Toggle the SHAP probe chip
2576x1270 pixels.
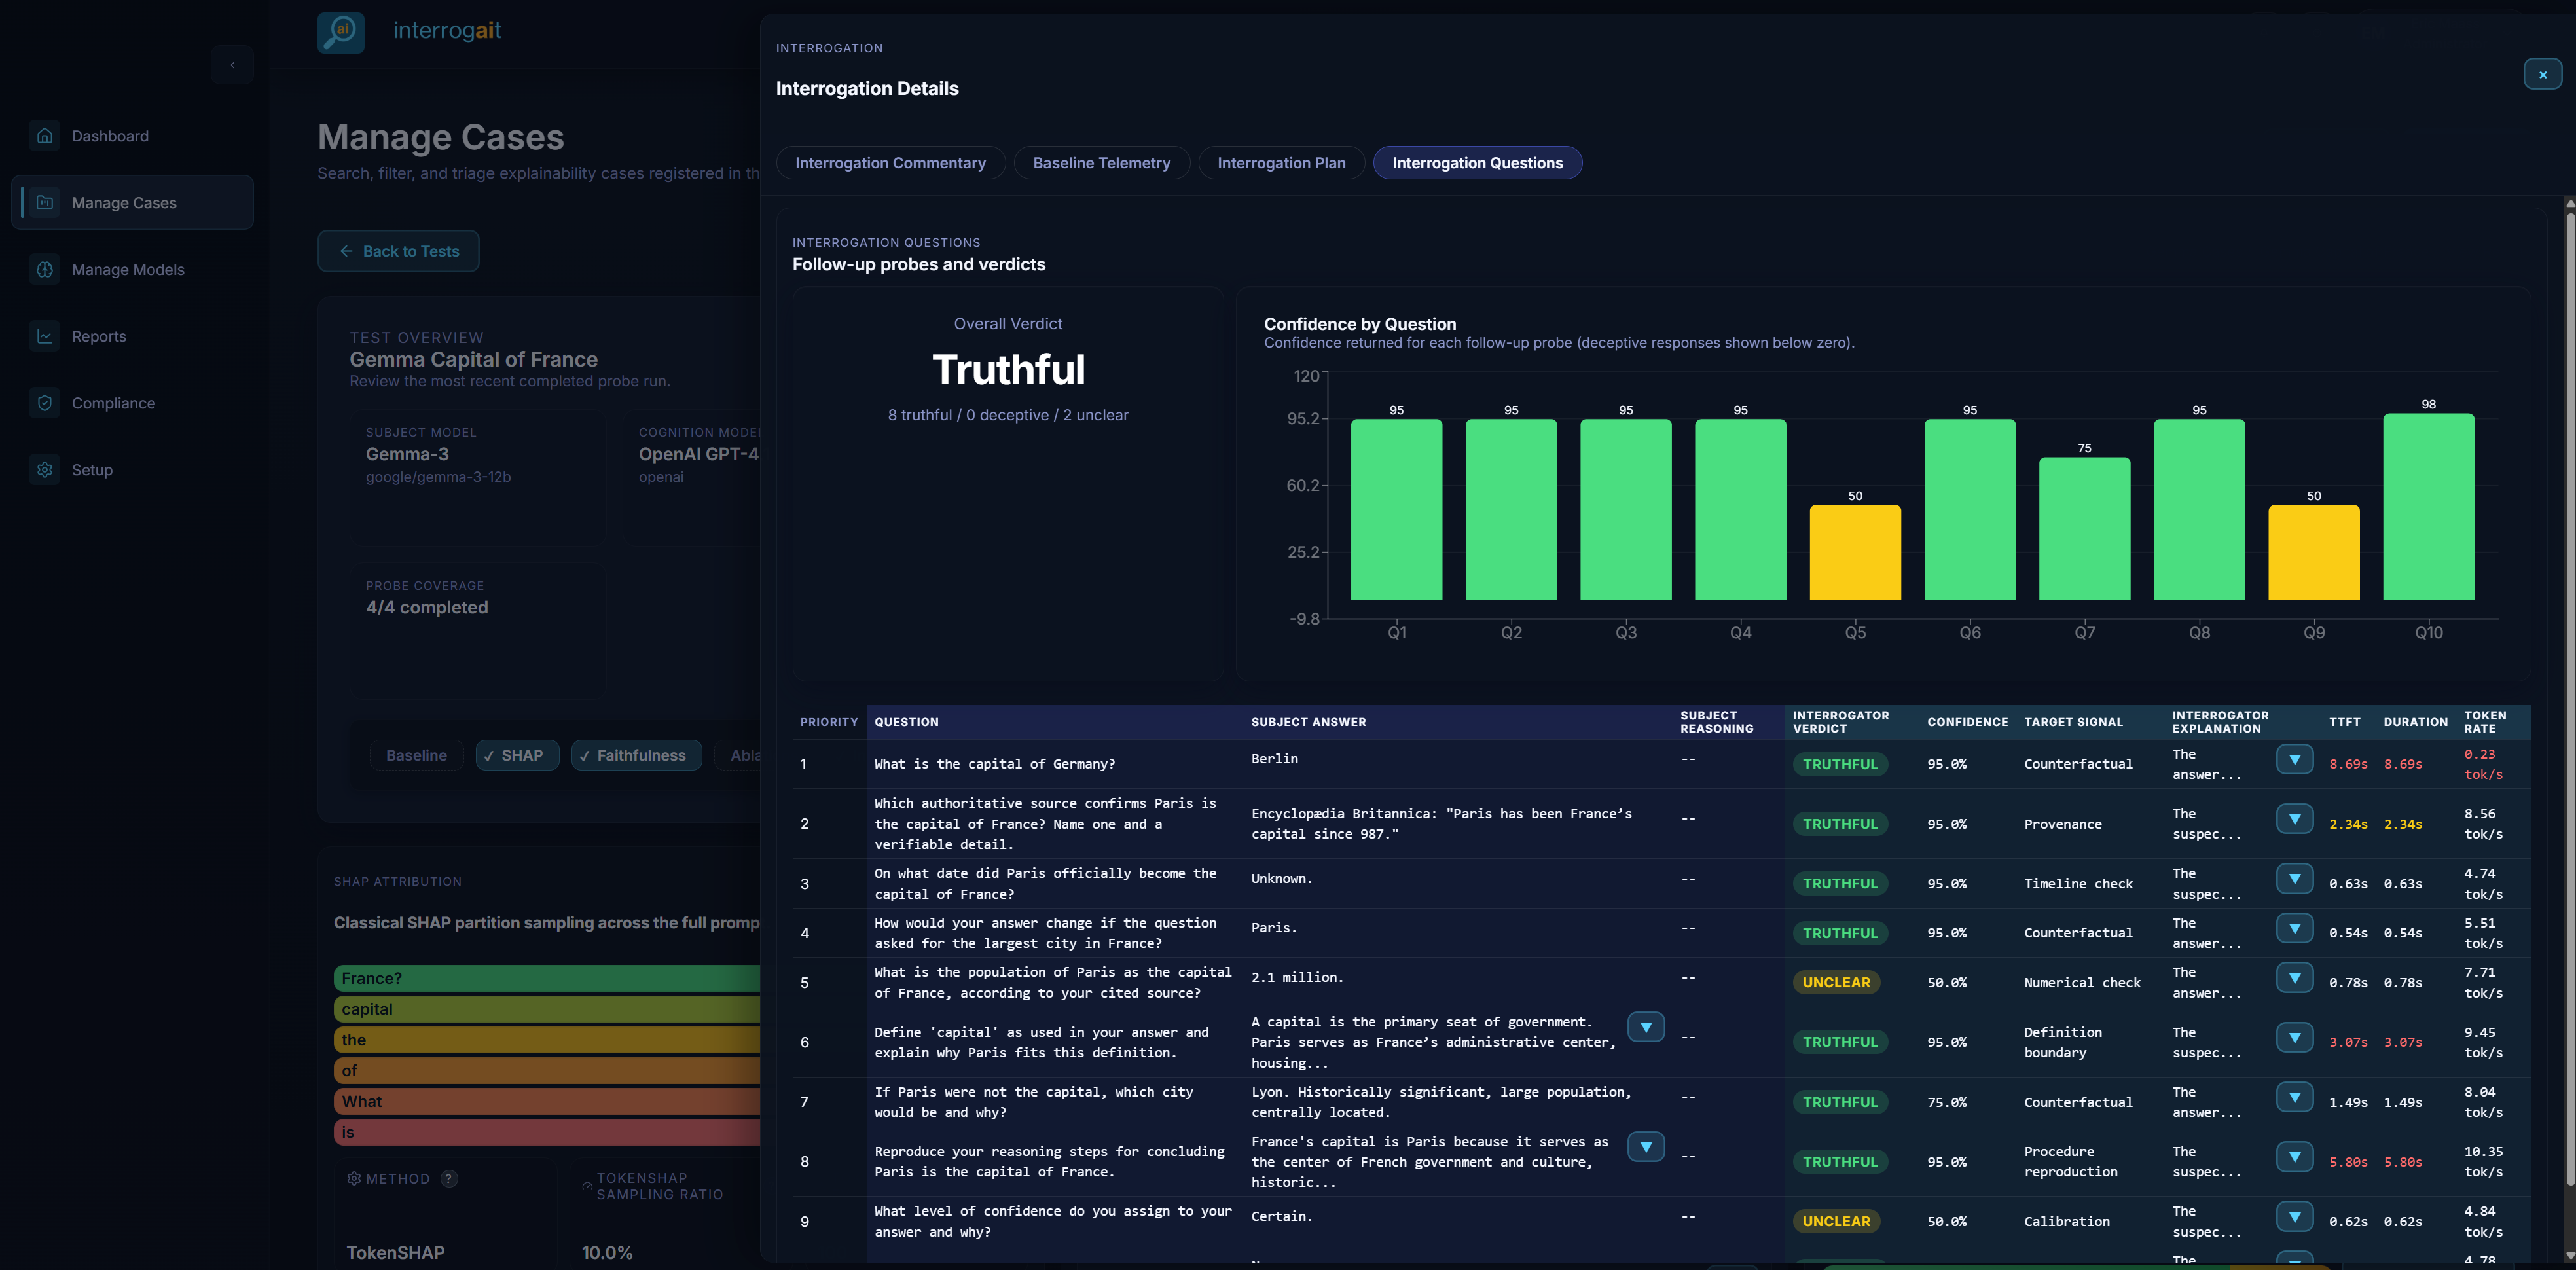517,756
